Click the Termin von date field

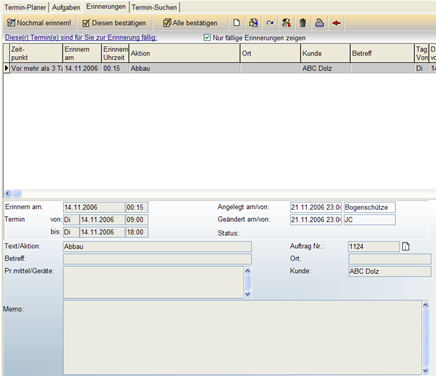[x=102, y=220]
